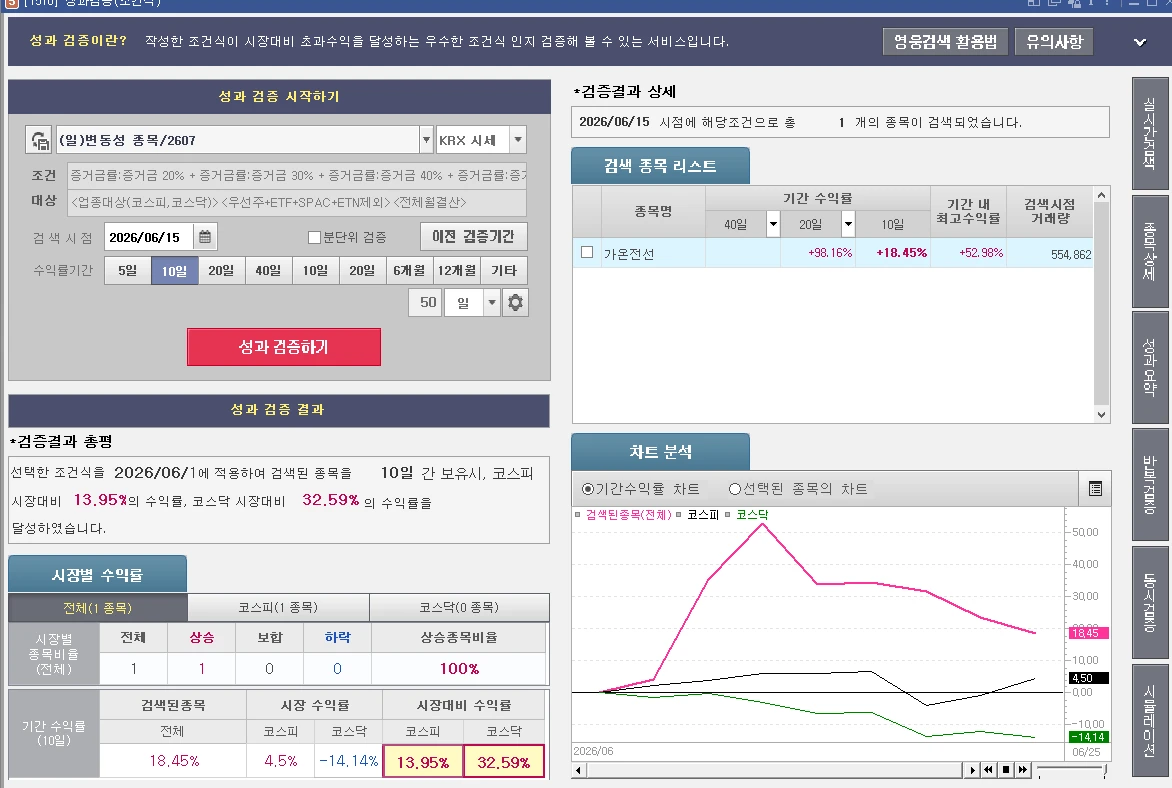This screenshot has width=1172, height=788.
Task: Select the 차트 분석 tab
Action: (660, 452)
